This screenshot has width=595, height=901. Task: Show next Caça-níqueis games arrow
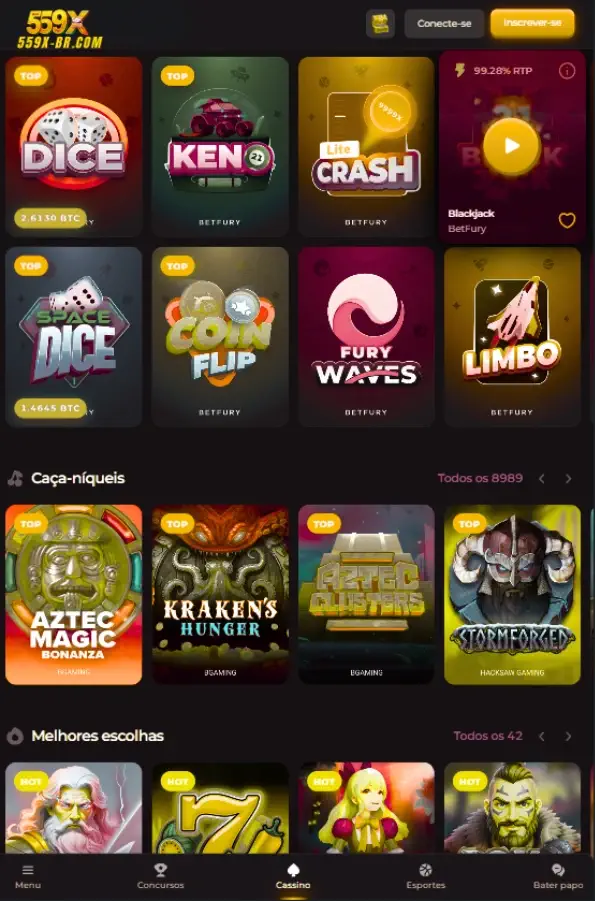click(x=568, y=478)
